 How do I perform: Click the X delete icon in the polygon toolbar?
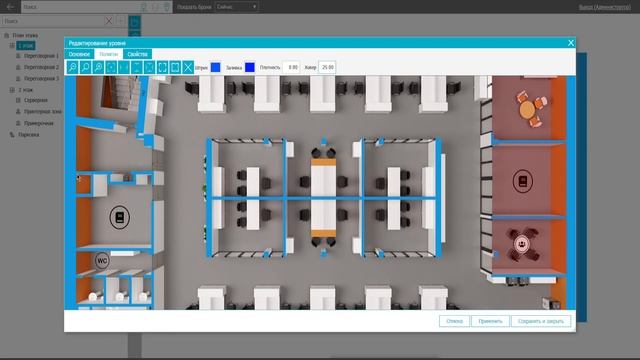click(188, 67)
